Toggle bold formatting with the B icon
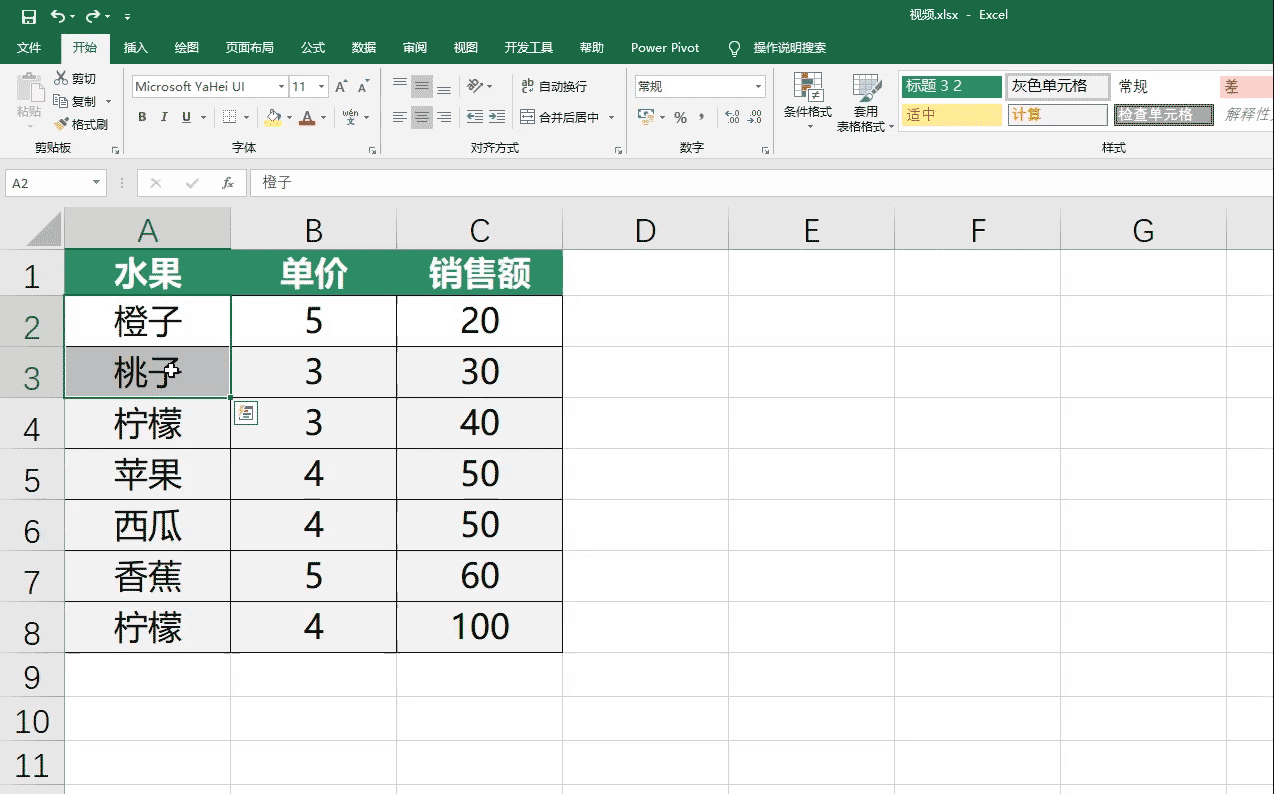 [x=142, y=117]
